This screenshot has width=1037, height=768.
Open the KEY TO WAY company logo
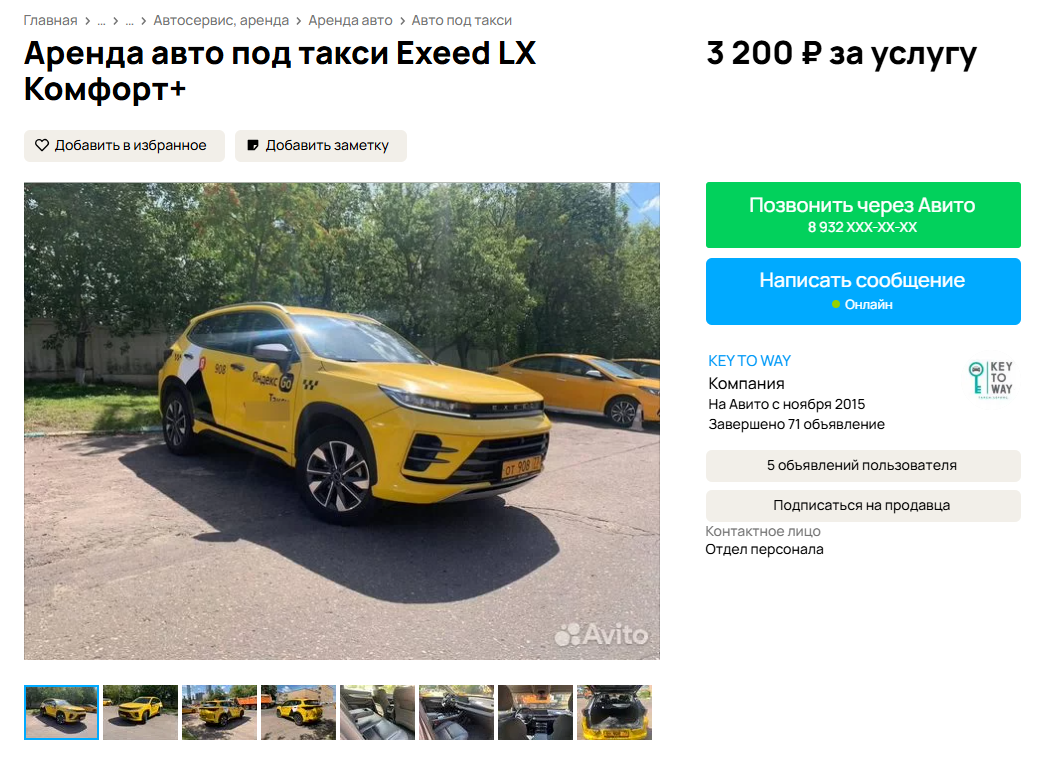[x=991, y=380]
